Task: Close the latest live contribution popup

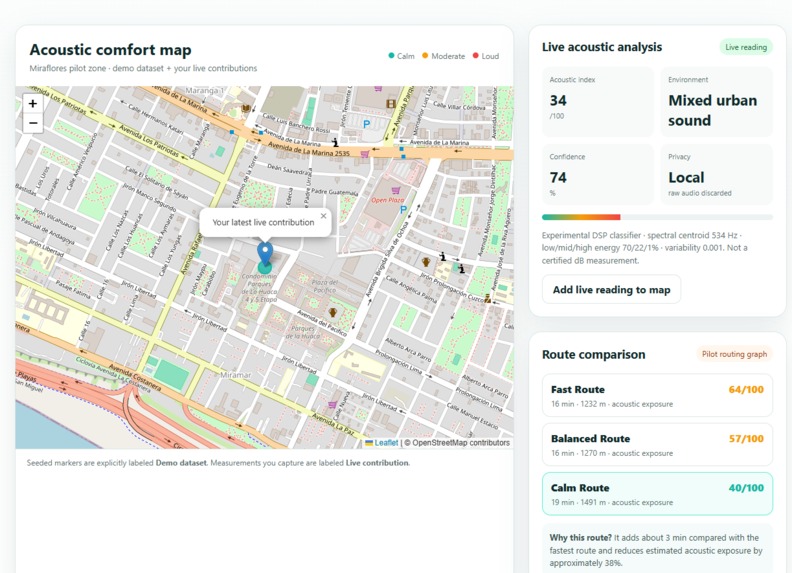Action: pyautogui.click(x=323, y=216)
